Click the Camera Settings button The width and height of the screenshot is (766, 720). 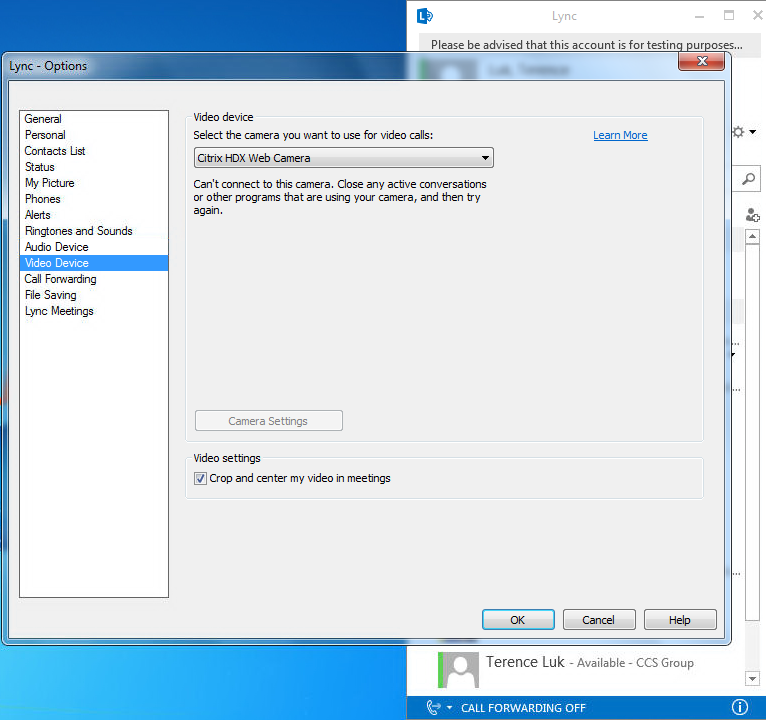coord(269,421)
